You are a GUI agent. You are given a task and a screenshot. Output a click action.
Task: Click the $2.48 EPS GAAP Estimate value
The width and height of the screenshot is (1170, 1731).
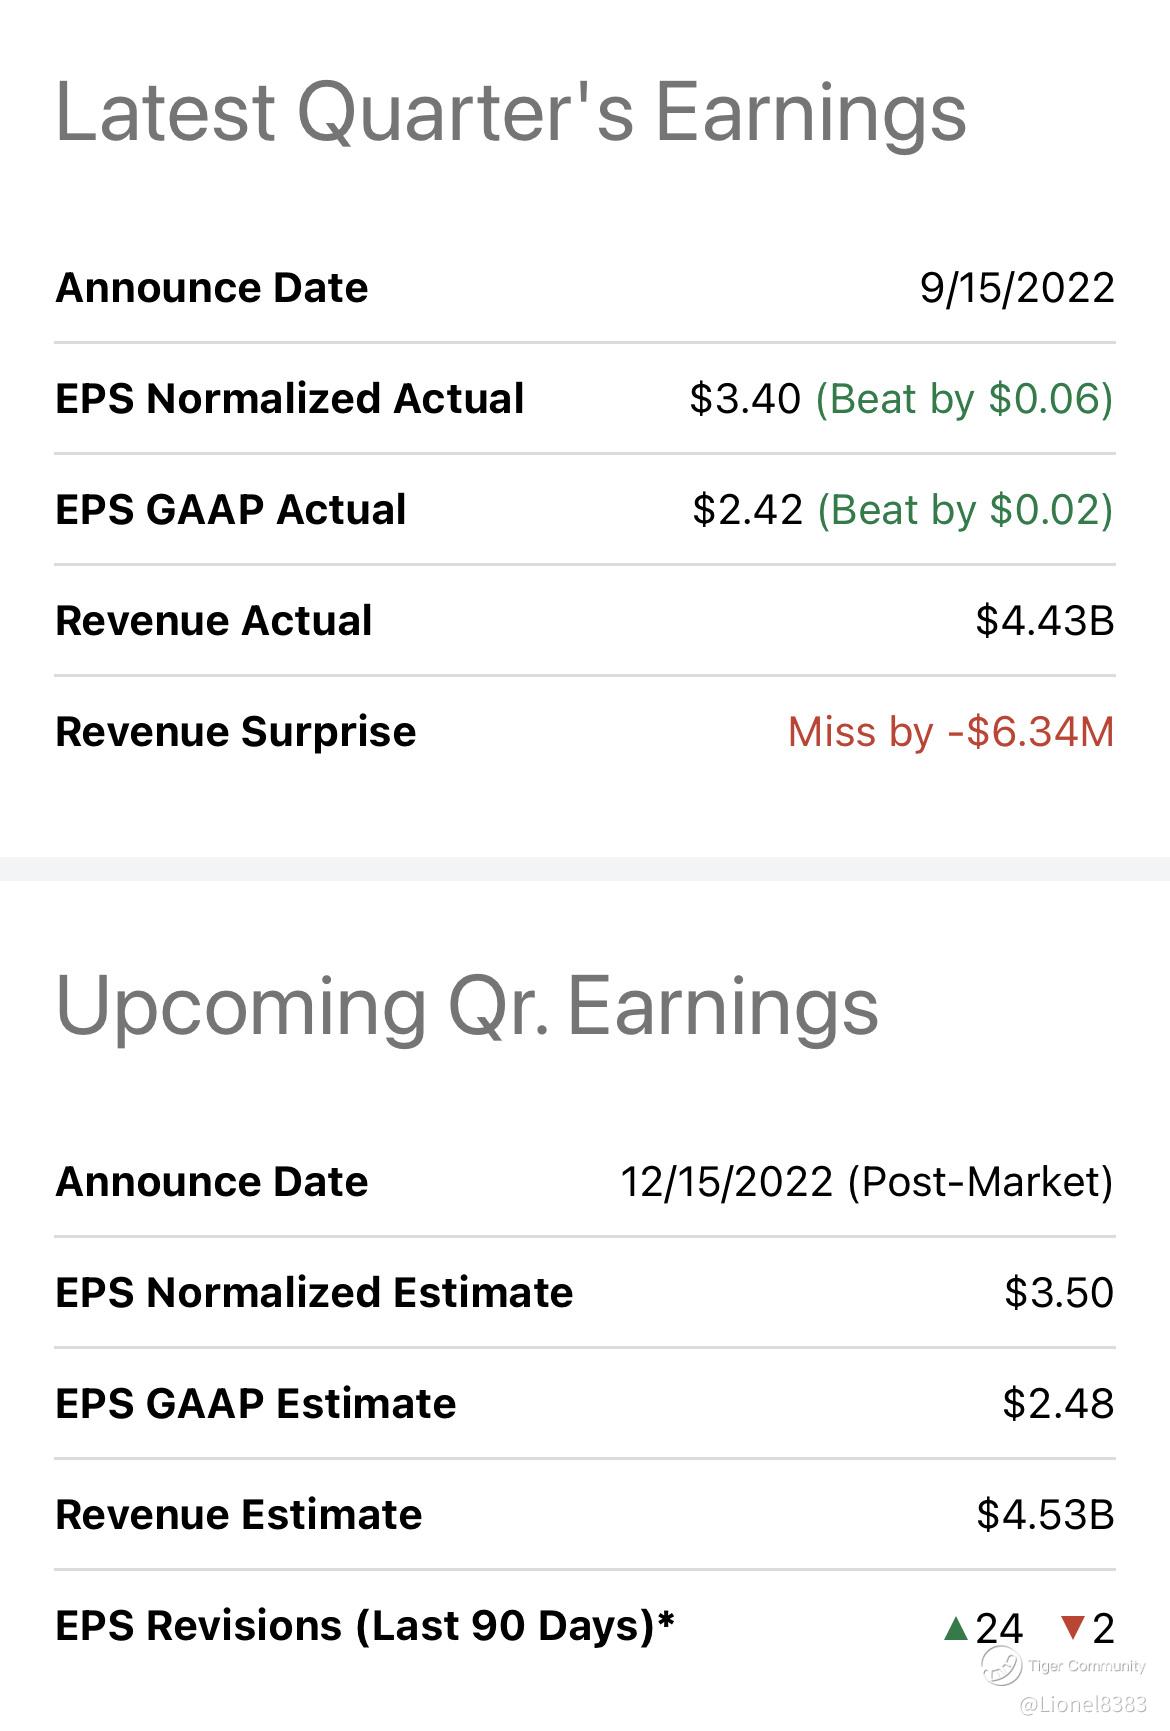point(1058,1404)
